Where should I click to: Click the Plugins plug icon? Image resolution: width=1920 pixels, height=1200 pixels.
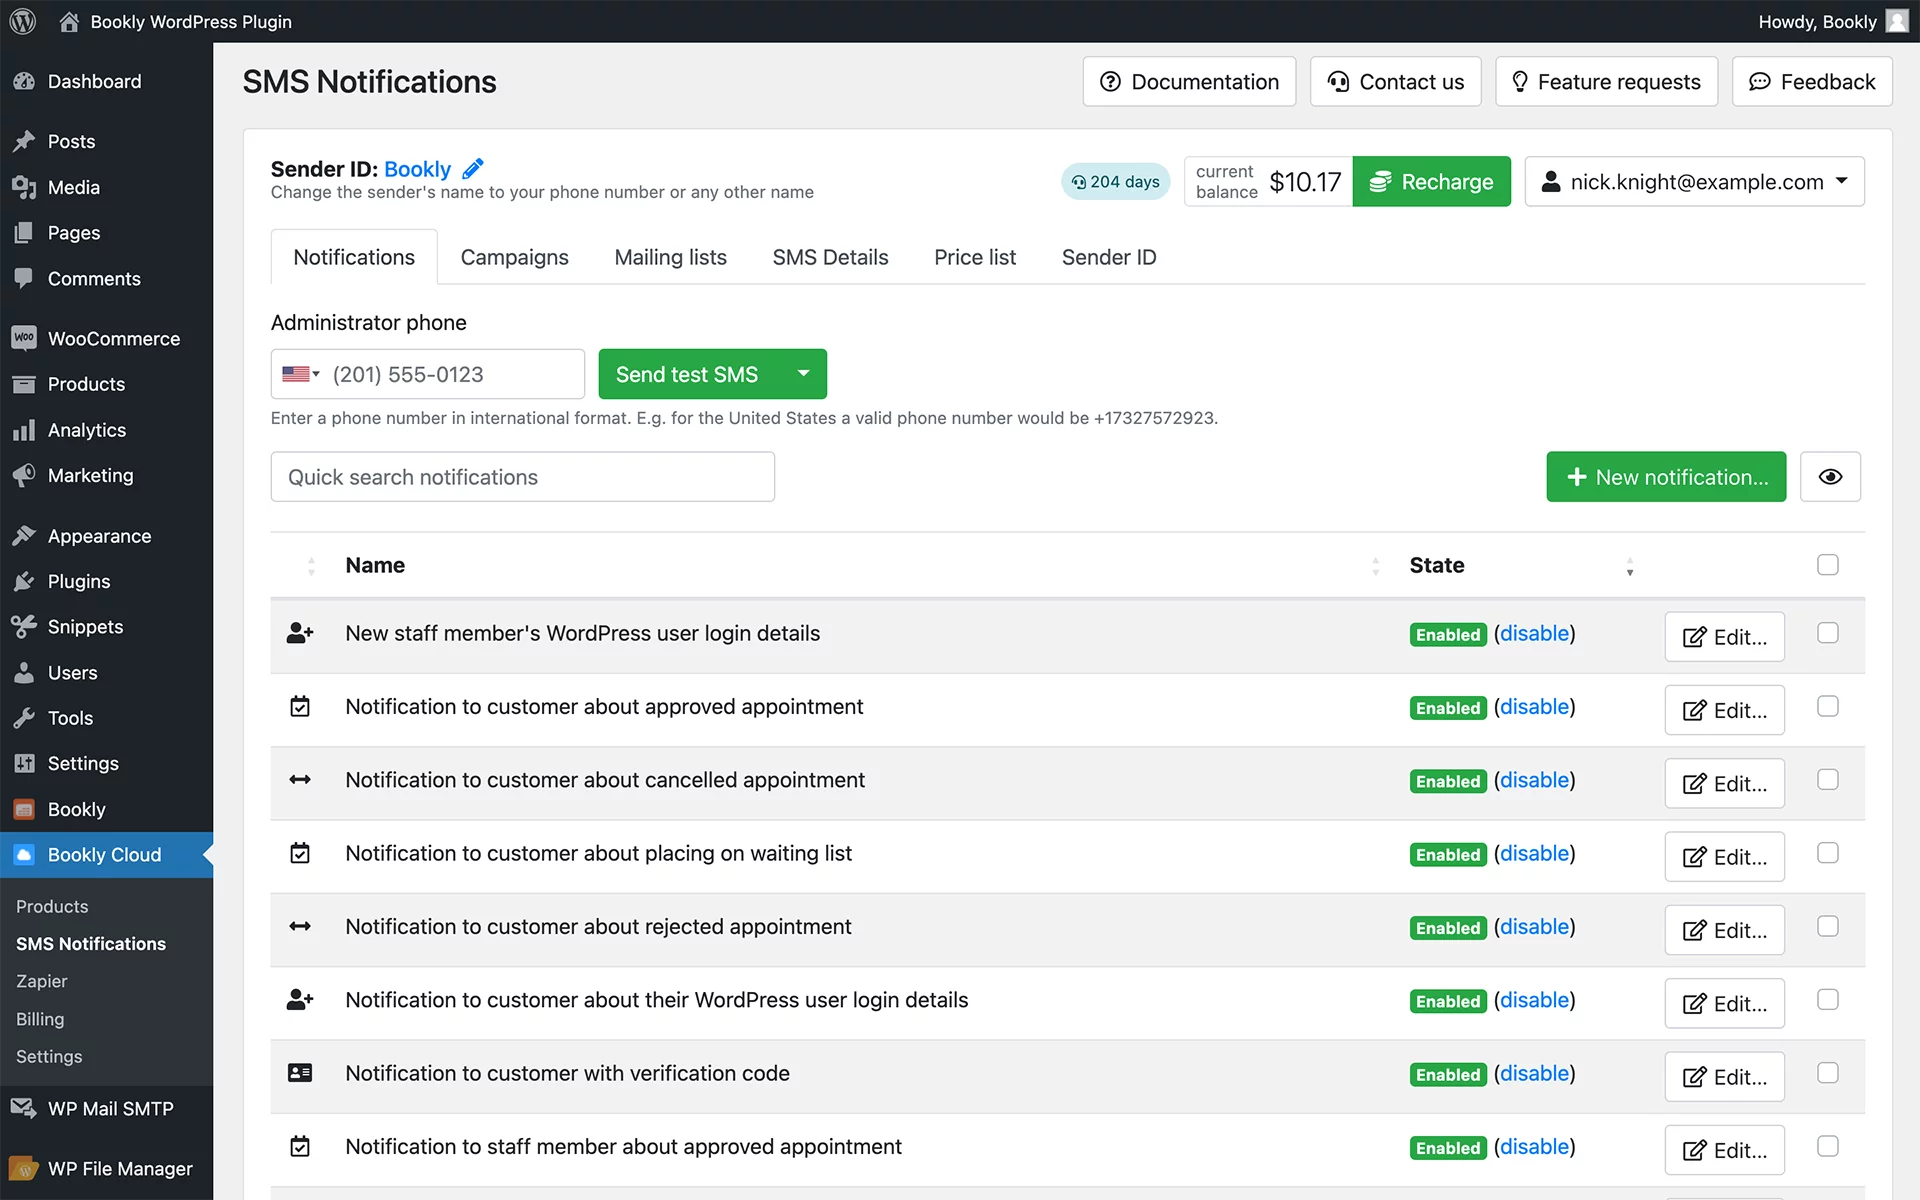[x=24, y=581]
